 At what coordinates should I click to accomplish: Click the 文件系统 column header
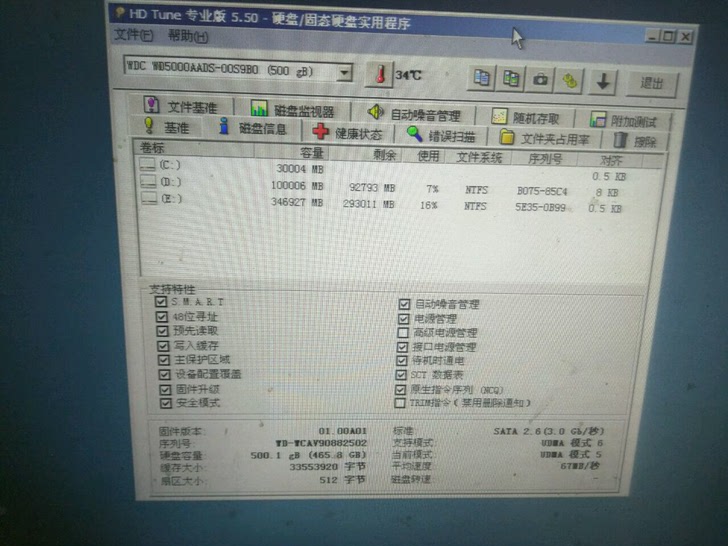point(478,157)
